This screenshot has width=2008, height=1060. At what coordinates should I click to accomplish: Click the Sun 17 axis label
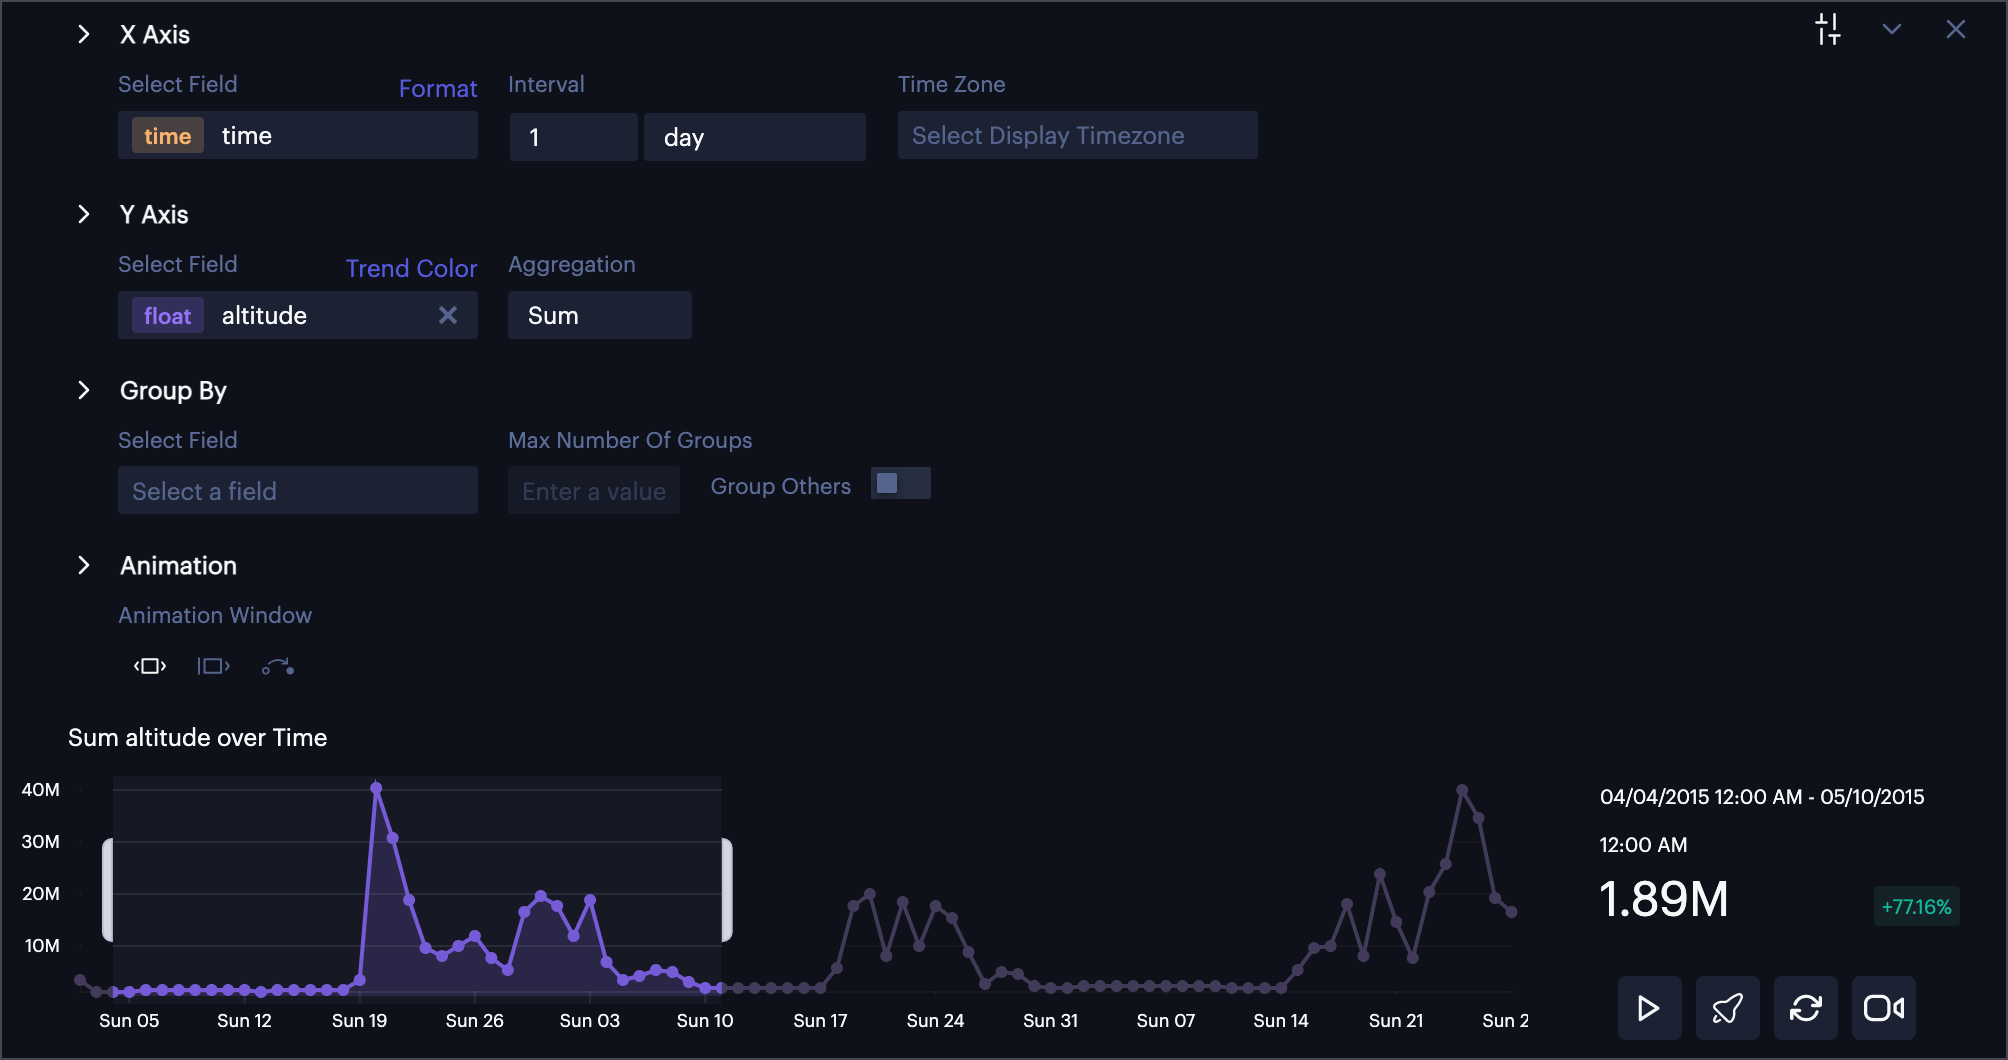[x=820, y=1021]
